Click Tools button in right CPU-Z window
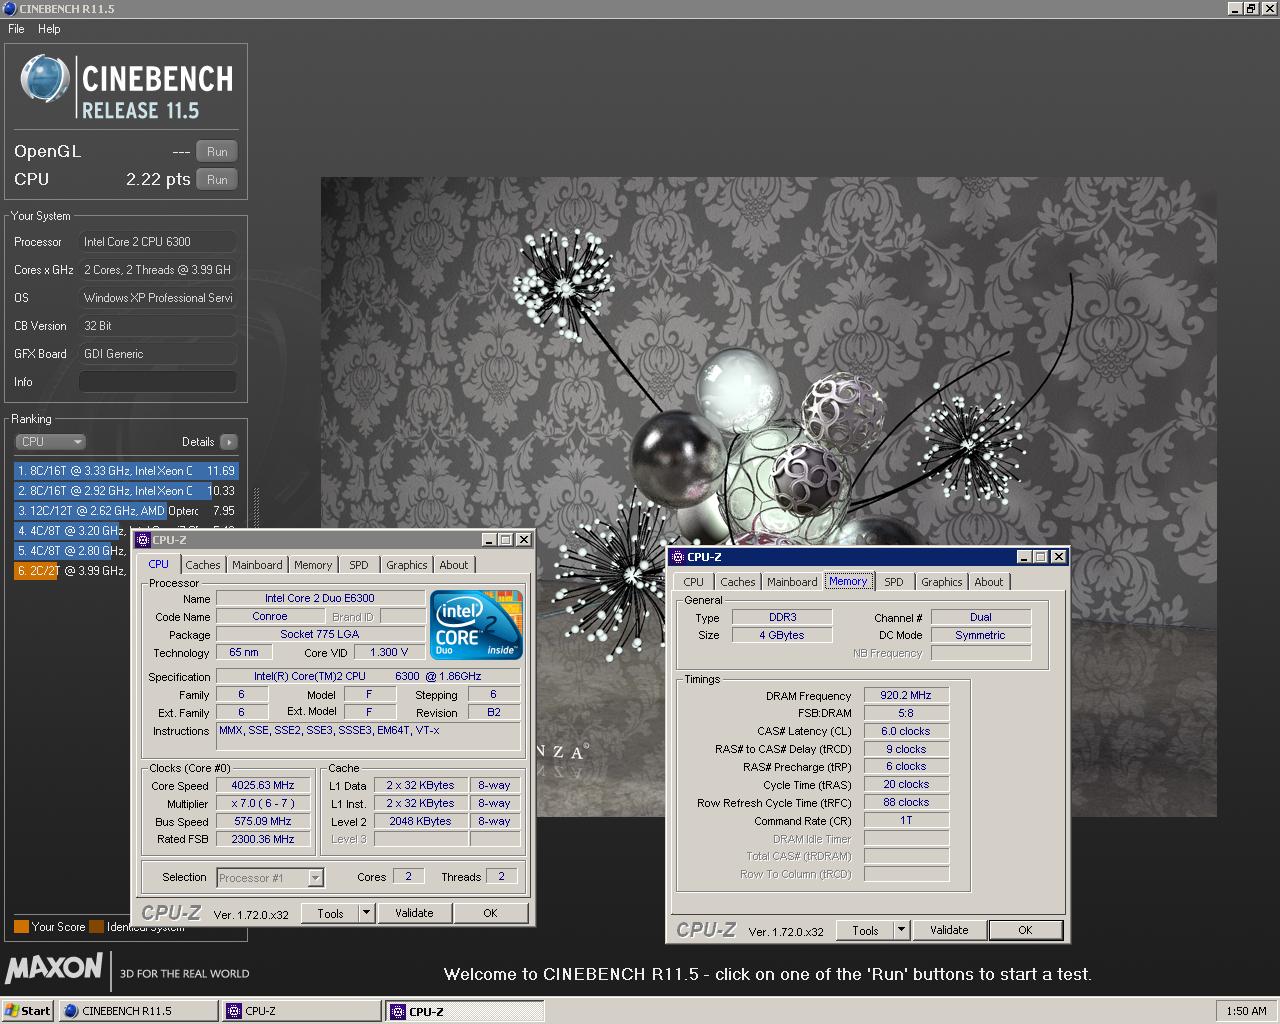 tap(866, 930)
